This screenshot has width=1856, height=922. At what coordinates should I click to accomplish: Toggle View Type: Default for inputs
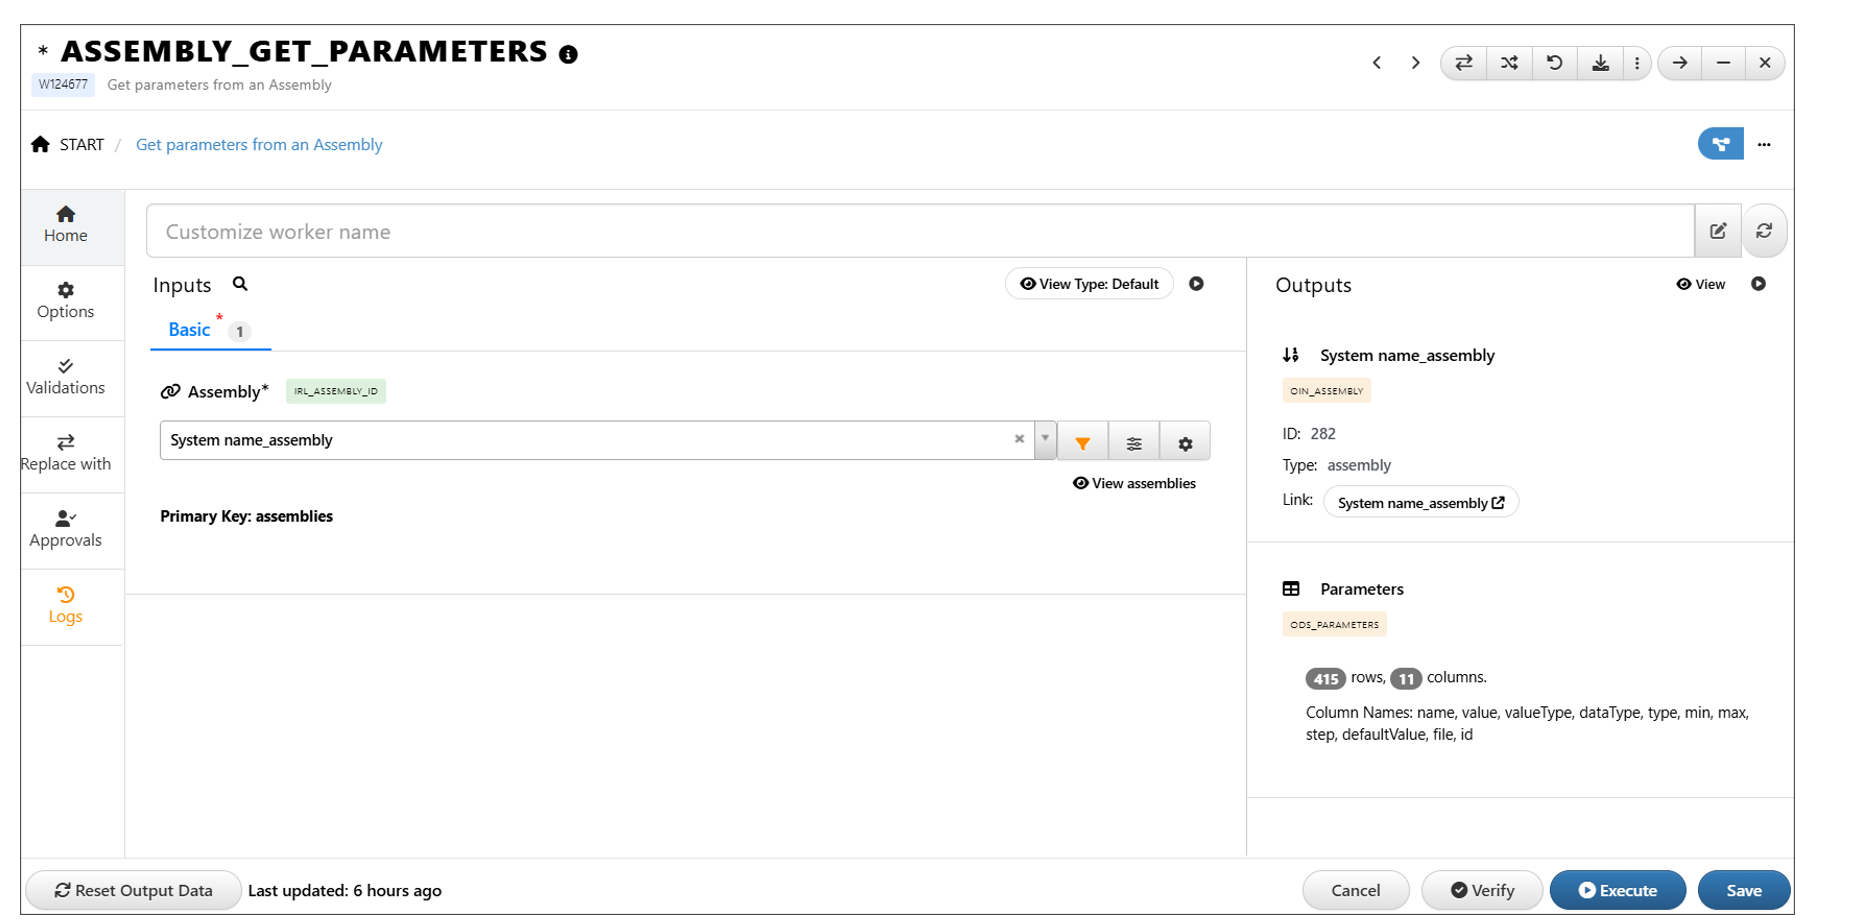1089,284
